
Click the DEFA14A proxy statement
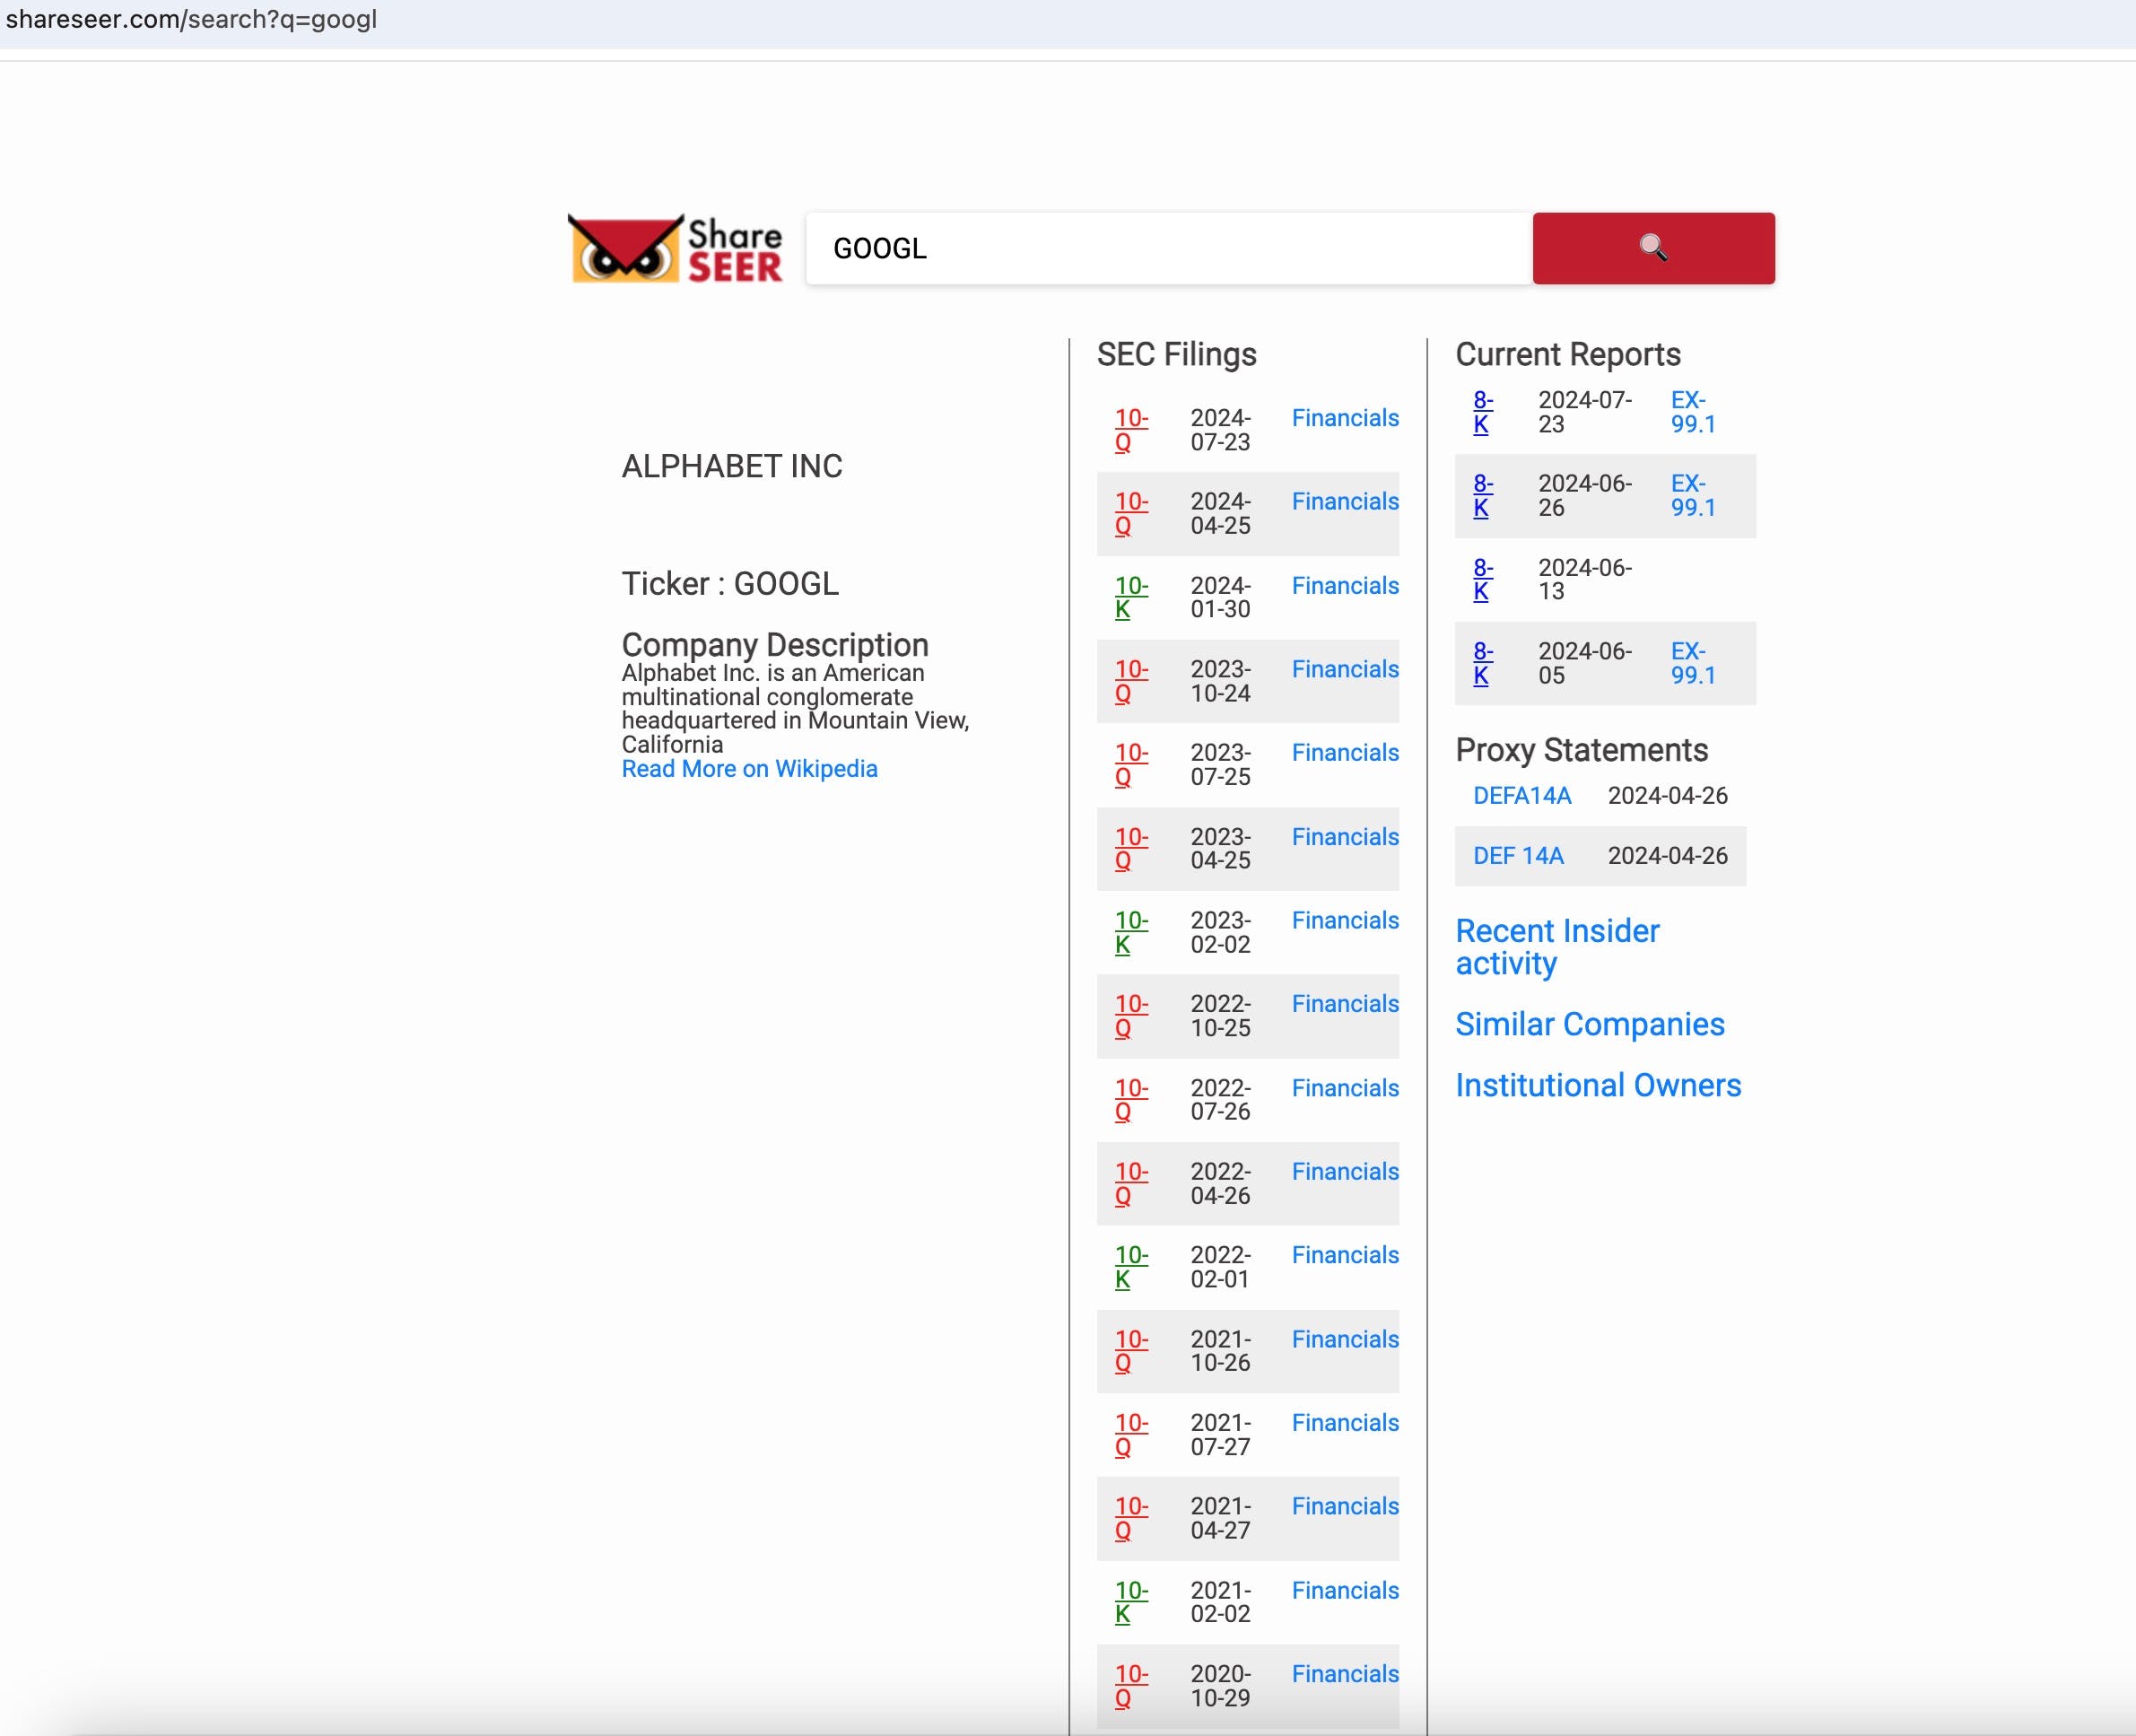pos(1521,796)
